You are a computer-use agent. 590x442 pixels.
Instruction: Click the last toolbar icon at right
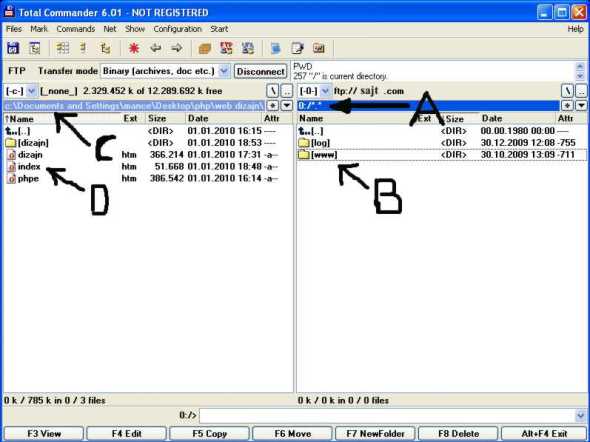tap(319, 48)
